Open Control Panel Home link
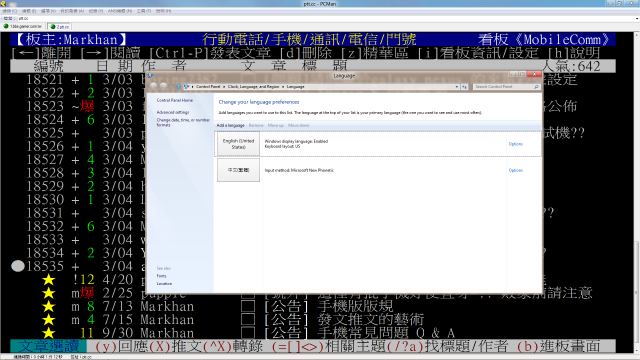The height and width of the screenshot is (360, 640). 175,100
